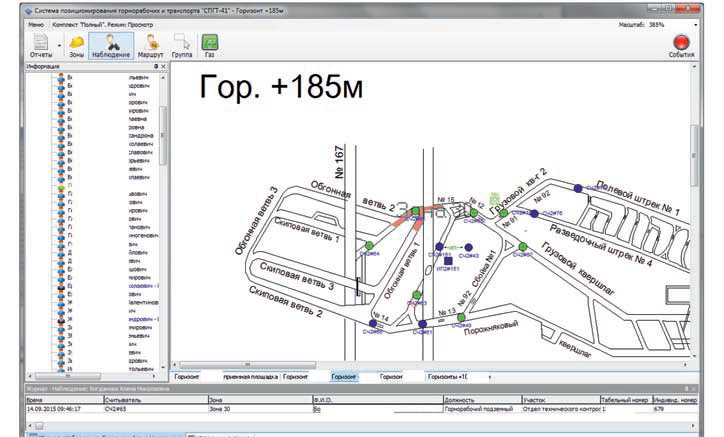
Task: Sort journal by Считыватель column
Action: (x=156, y=400)
